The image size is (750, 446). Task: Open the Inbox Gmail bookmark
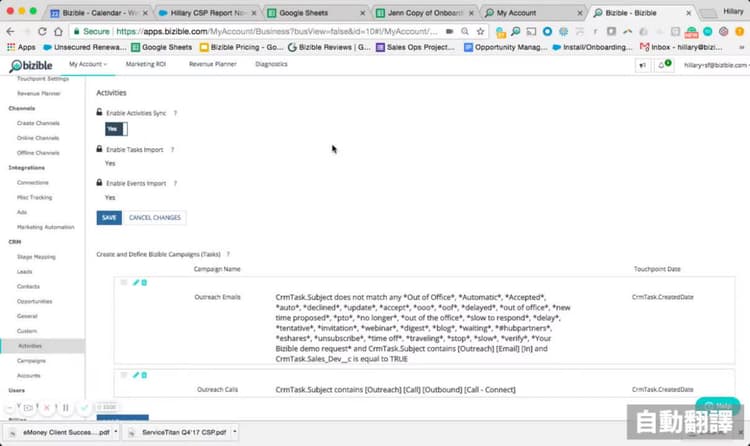coord(681,47)
